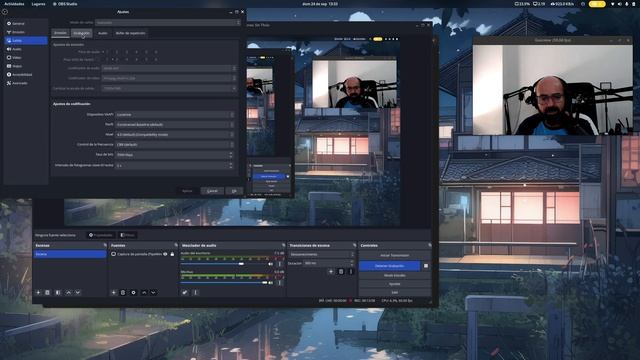
Task: Click Tasa de bits value field
Action: coord(175,155)
